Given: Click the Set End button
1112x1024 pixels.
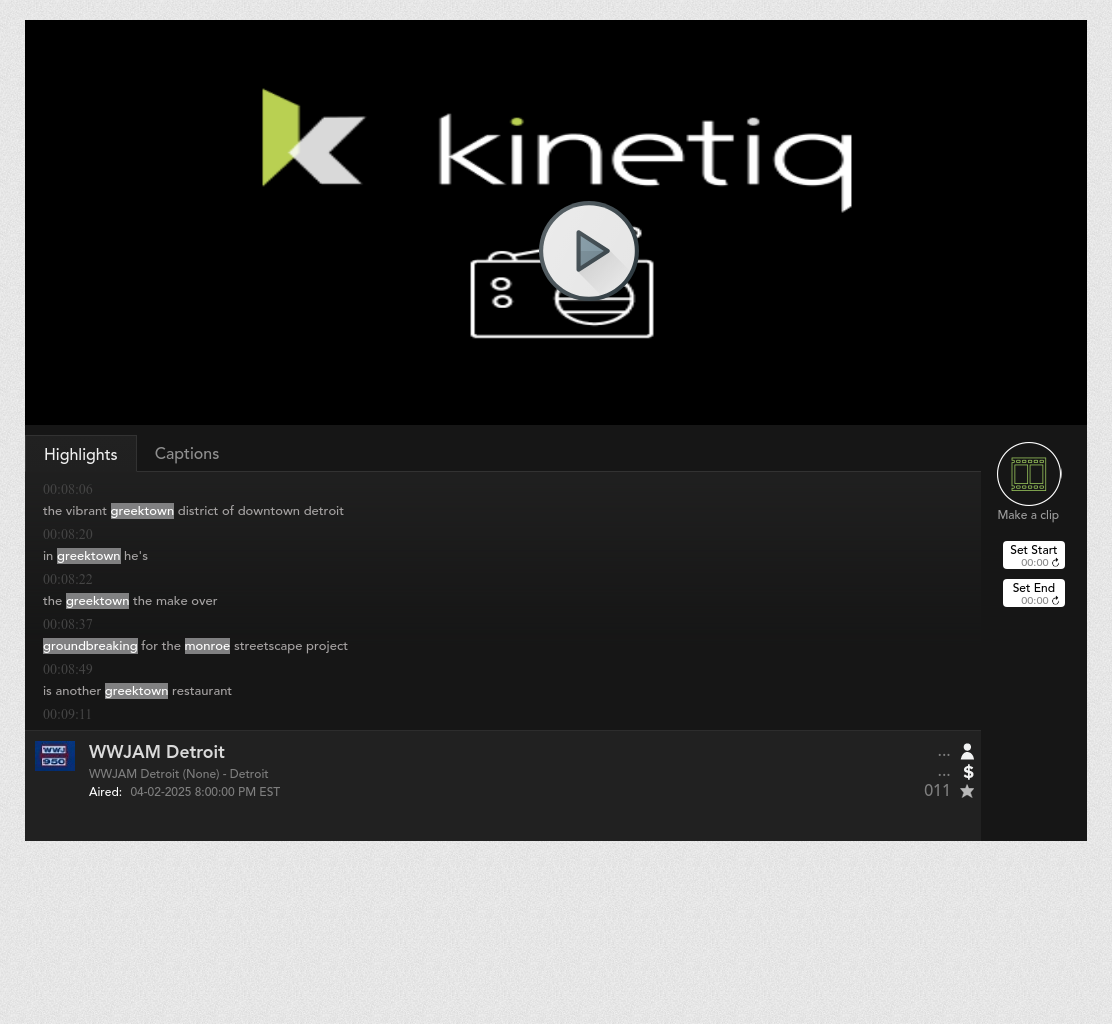Looking at the screenshot, I should click(1033, 594).
